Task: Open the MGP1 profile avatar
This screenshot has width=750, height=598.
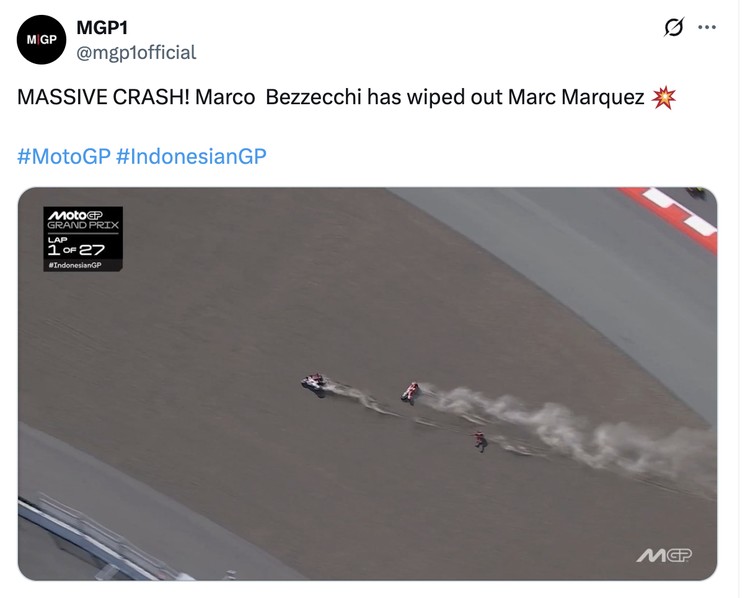Action: pos(41,40)
